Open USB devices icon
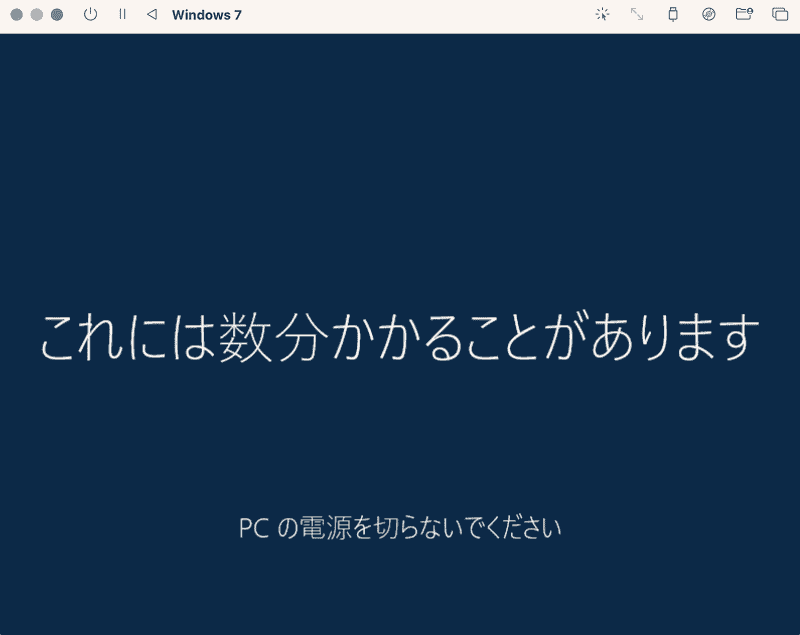 [673, 14]
